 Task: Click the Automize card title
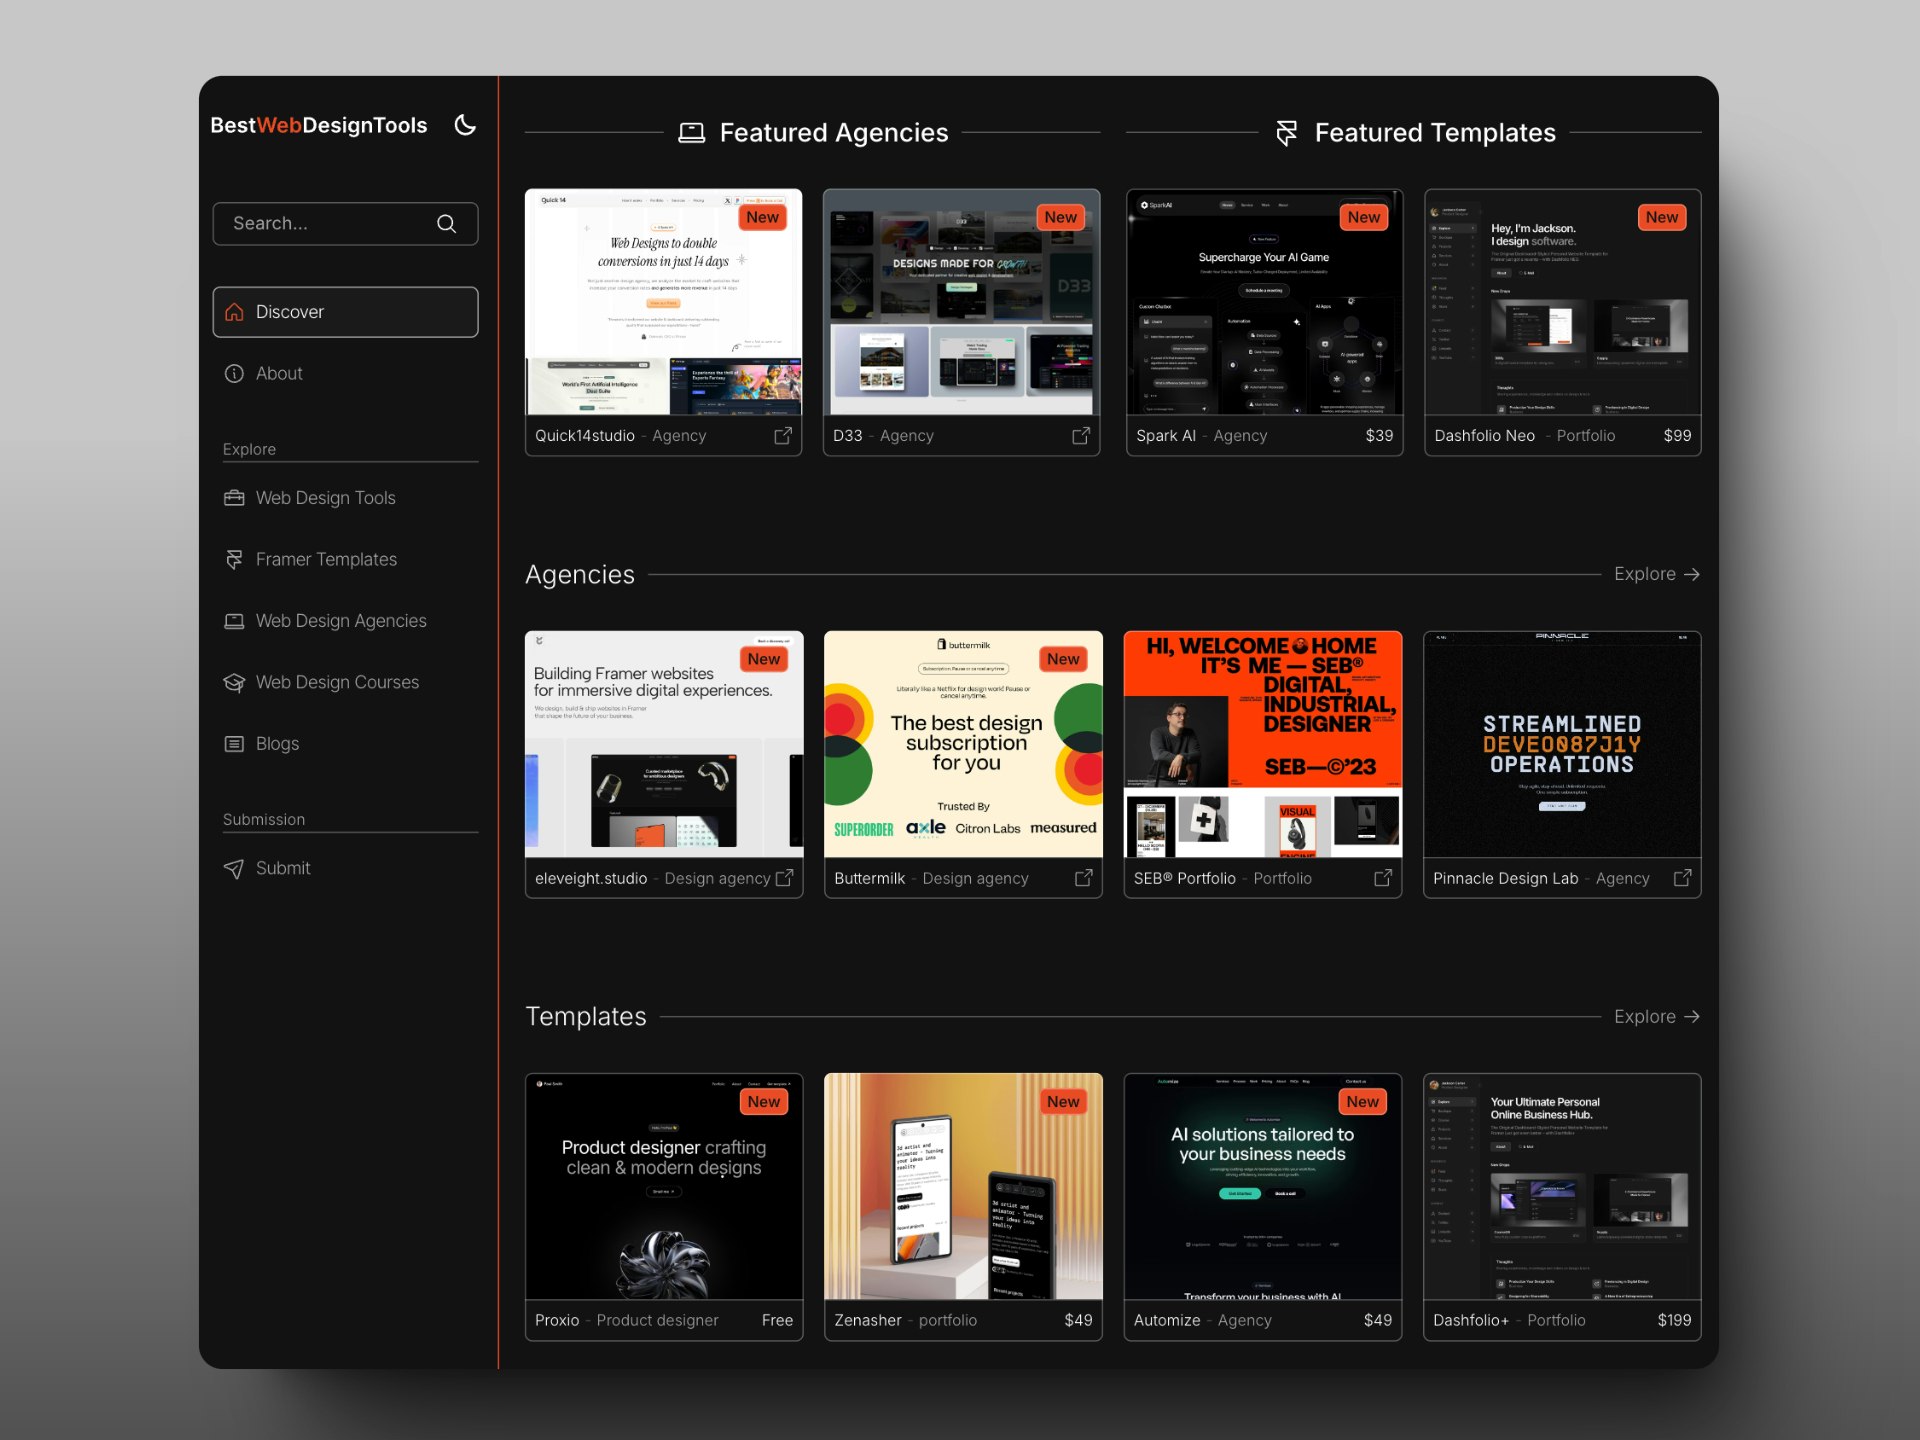1167,1321
